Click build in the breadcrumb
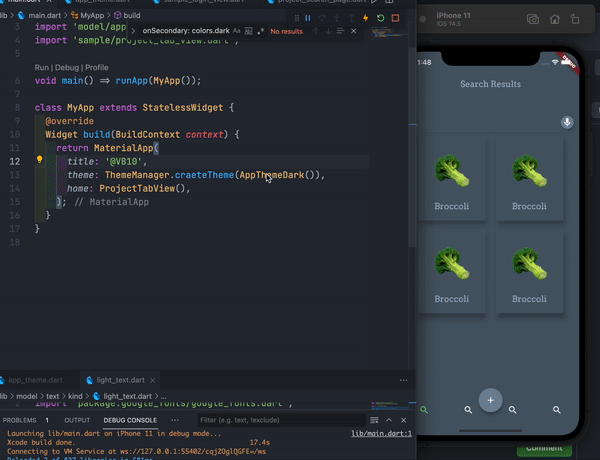The width and height of the screenshot is (600, 460). coord(132,15)
